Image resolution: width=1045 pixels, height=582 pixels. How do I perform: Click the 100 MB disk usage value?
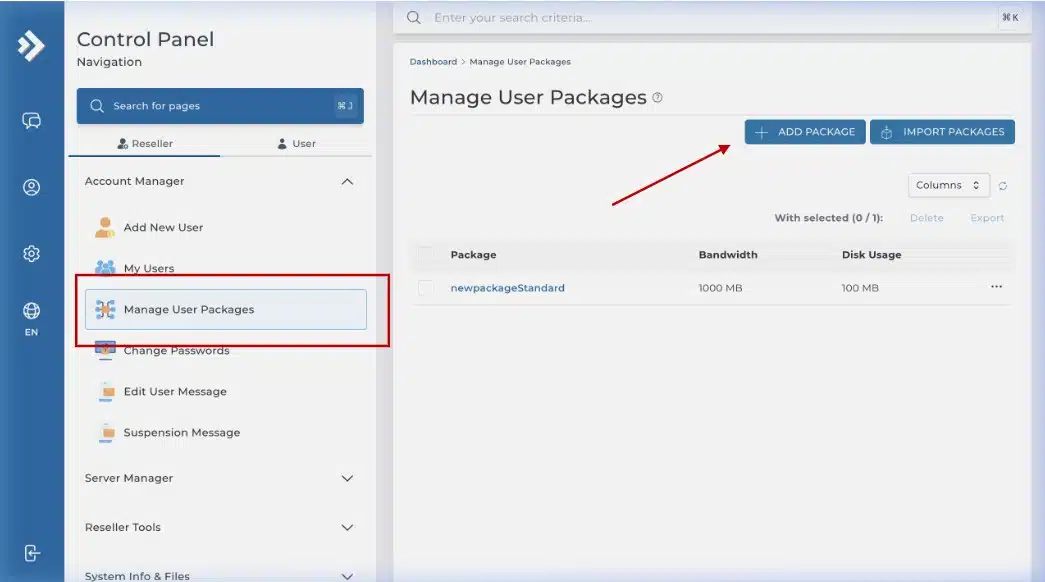860,288
